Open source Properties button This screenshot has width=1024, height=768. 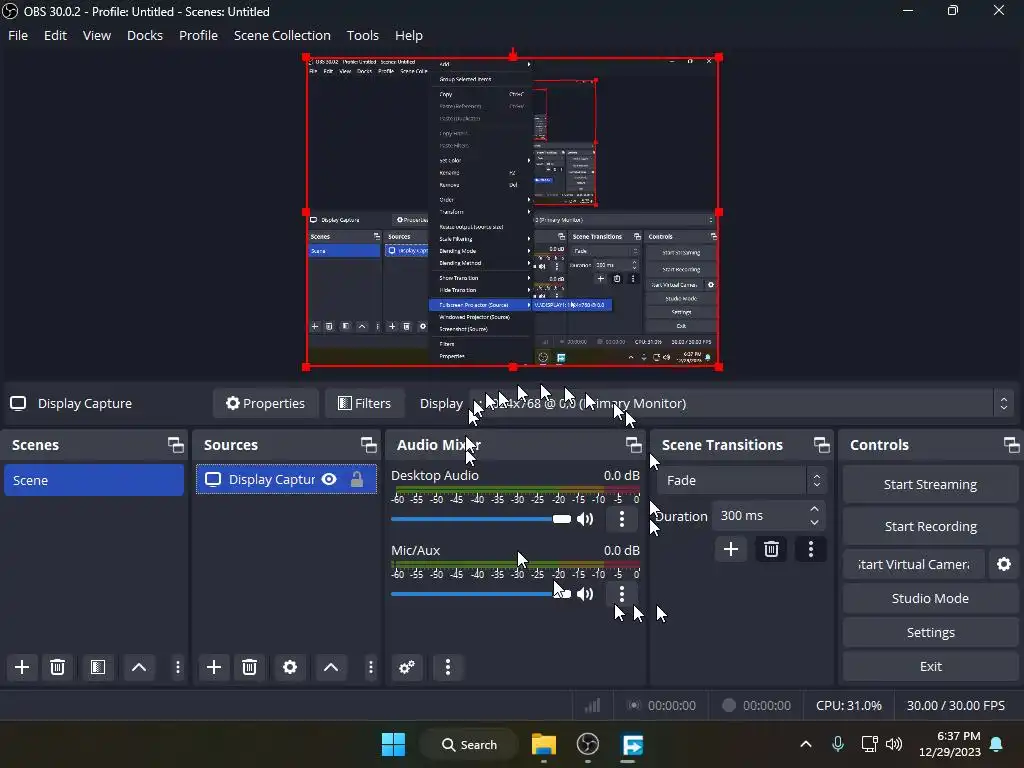(265, 403)
